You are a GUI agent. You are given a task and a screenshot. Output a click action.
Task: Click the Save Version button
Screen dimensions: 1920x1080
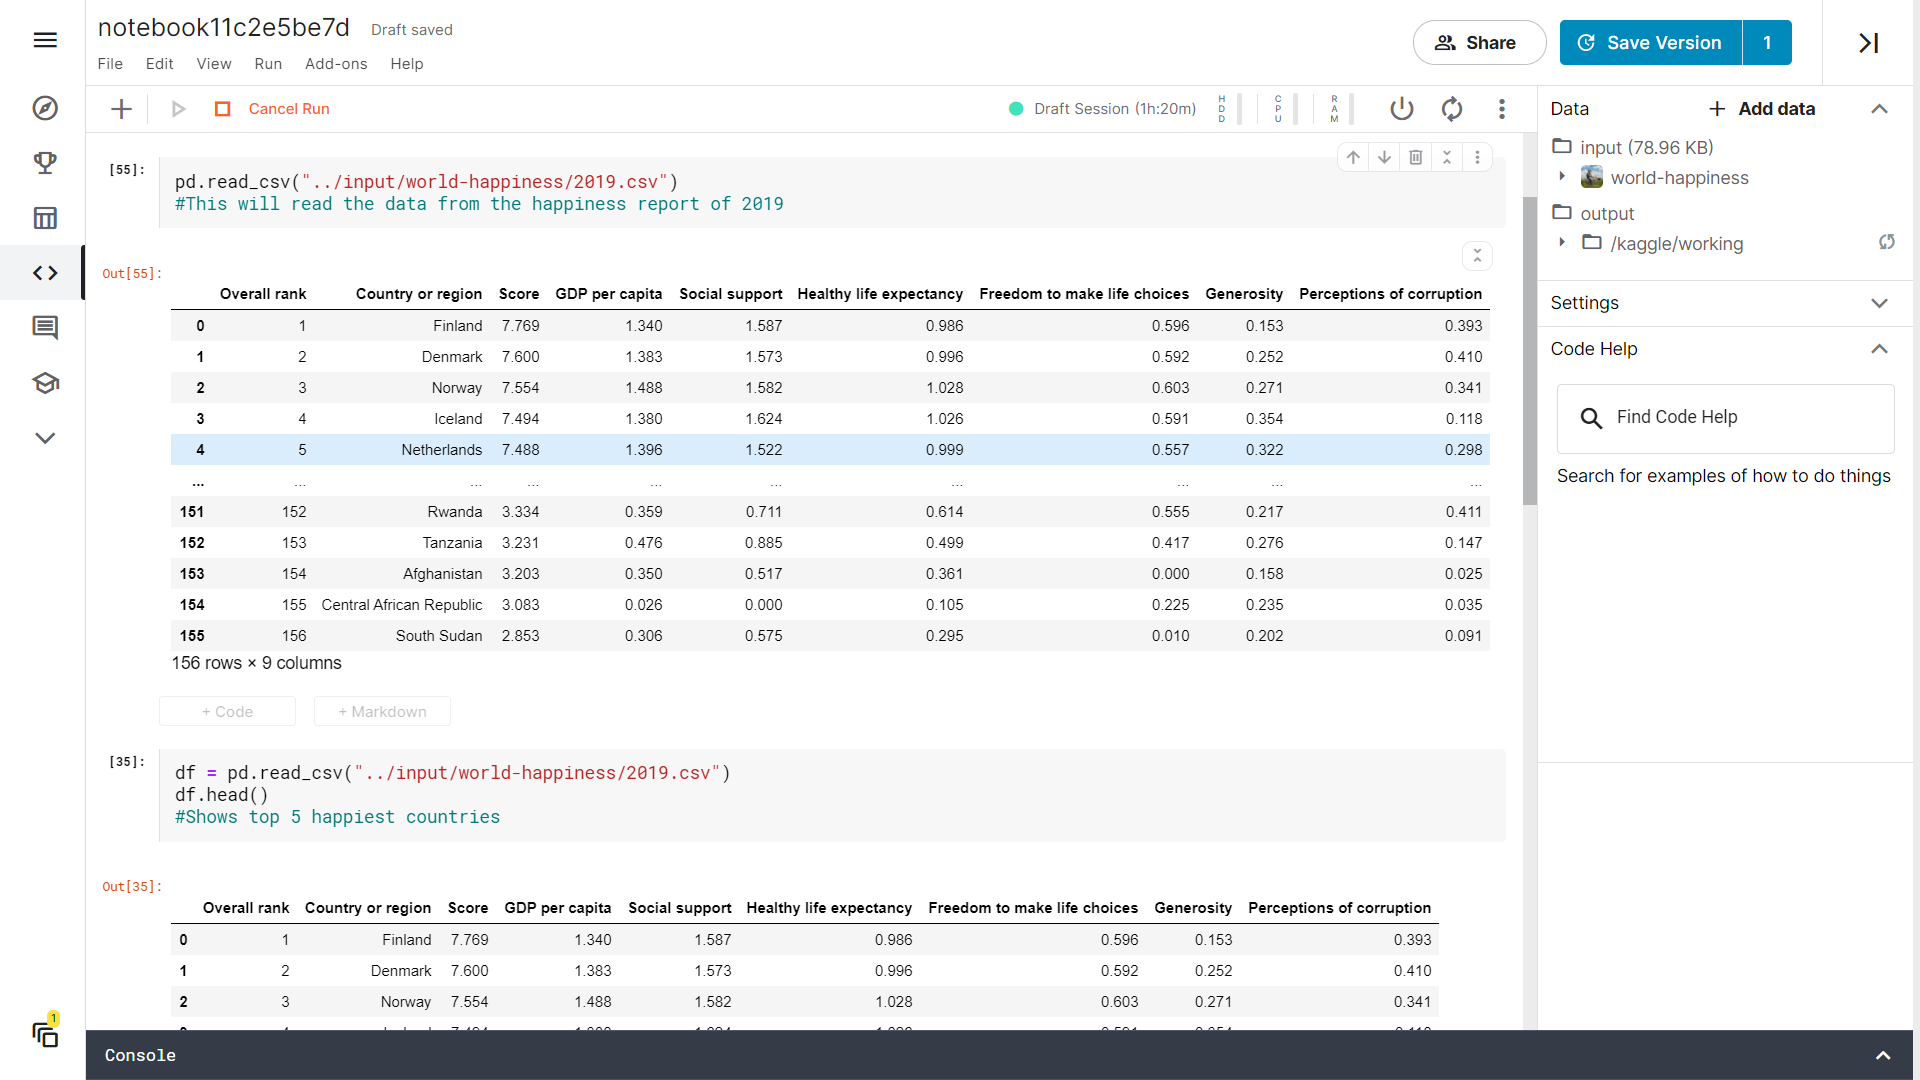tap(1650, 43)
